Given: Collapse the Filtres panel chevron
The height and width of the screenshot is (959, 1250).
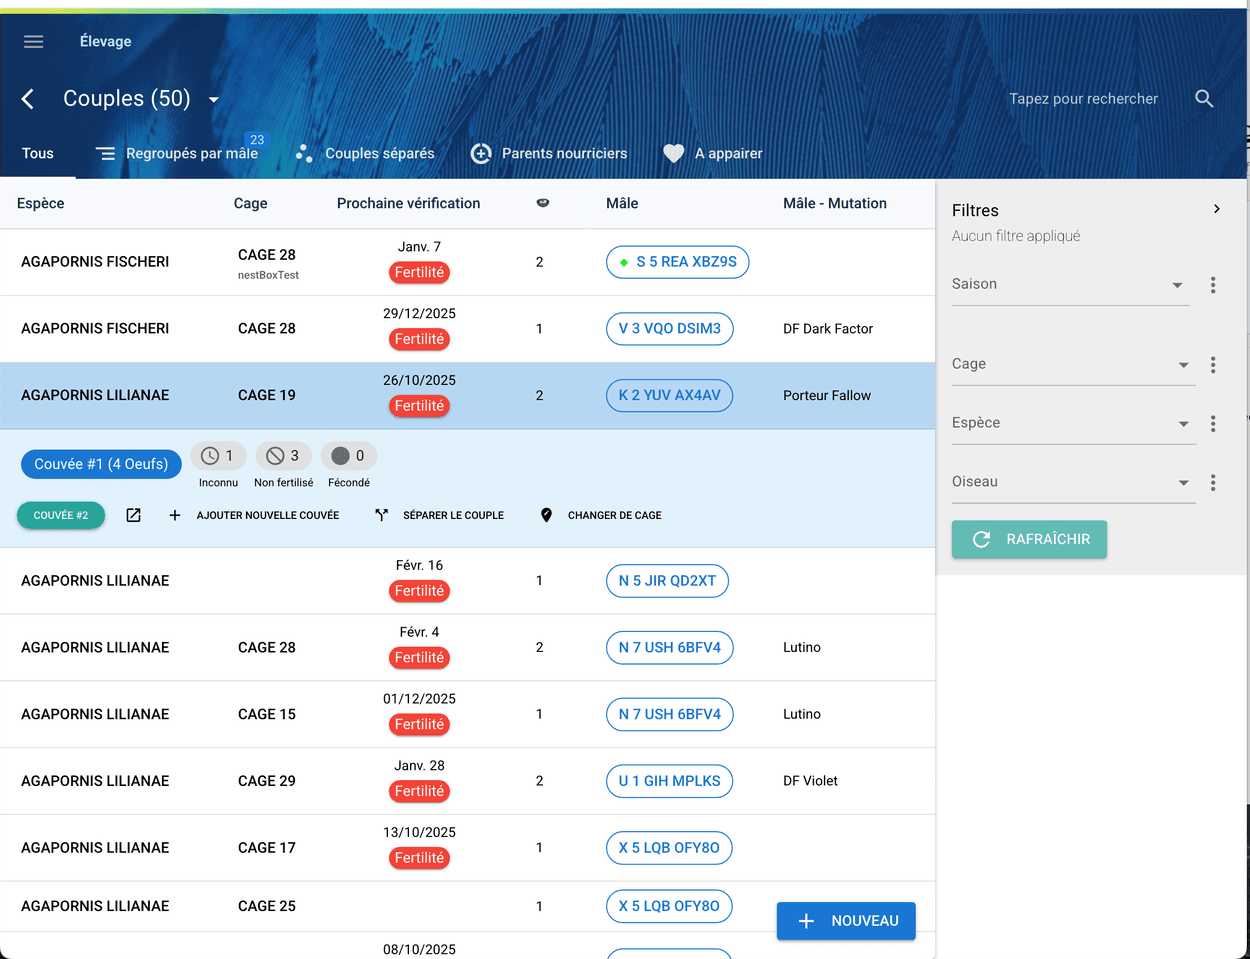Looking at the screenshot, I should 1216,209.
